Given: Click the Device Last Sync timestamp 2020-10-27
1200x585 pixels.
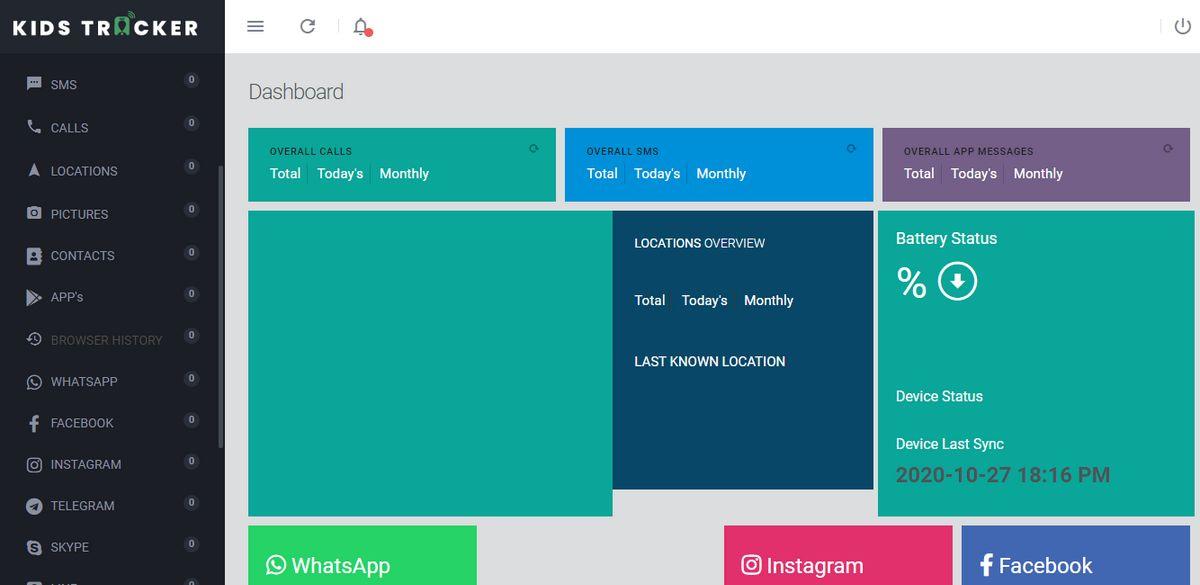Looking at the screenshot, I should click(x=1003, y=475).
